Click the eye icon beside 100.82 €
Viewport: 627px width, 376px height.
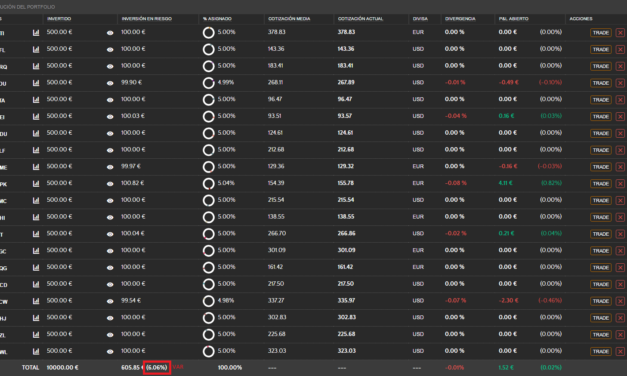(110, 184)
